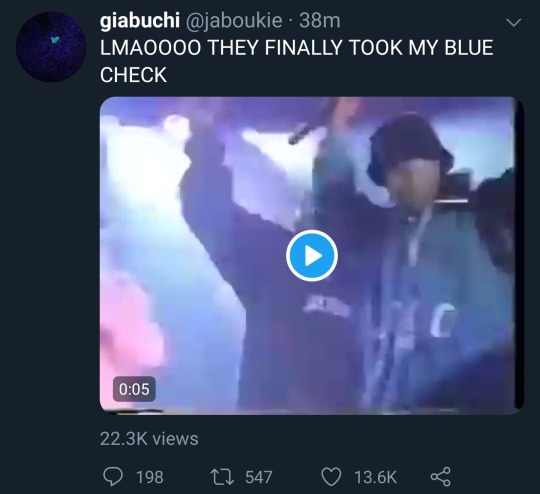Play the video using the blue play button

[x=312, y=256]
